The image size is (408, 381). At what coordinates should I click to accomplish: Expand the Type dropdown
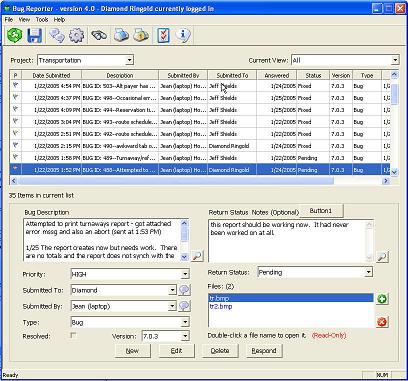tap(185, 322)
